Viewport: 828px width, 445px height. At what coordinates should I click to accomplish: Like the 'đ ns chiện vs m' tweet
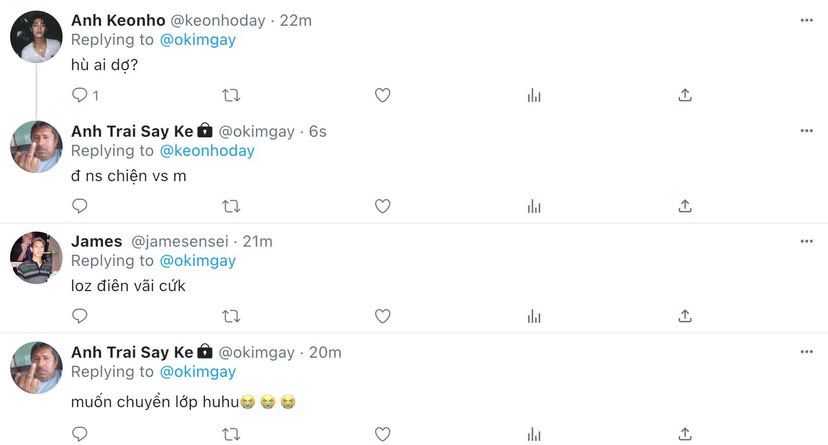[x=382, y=206]
